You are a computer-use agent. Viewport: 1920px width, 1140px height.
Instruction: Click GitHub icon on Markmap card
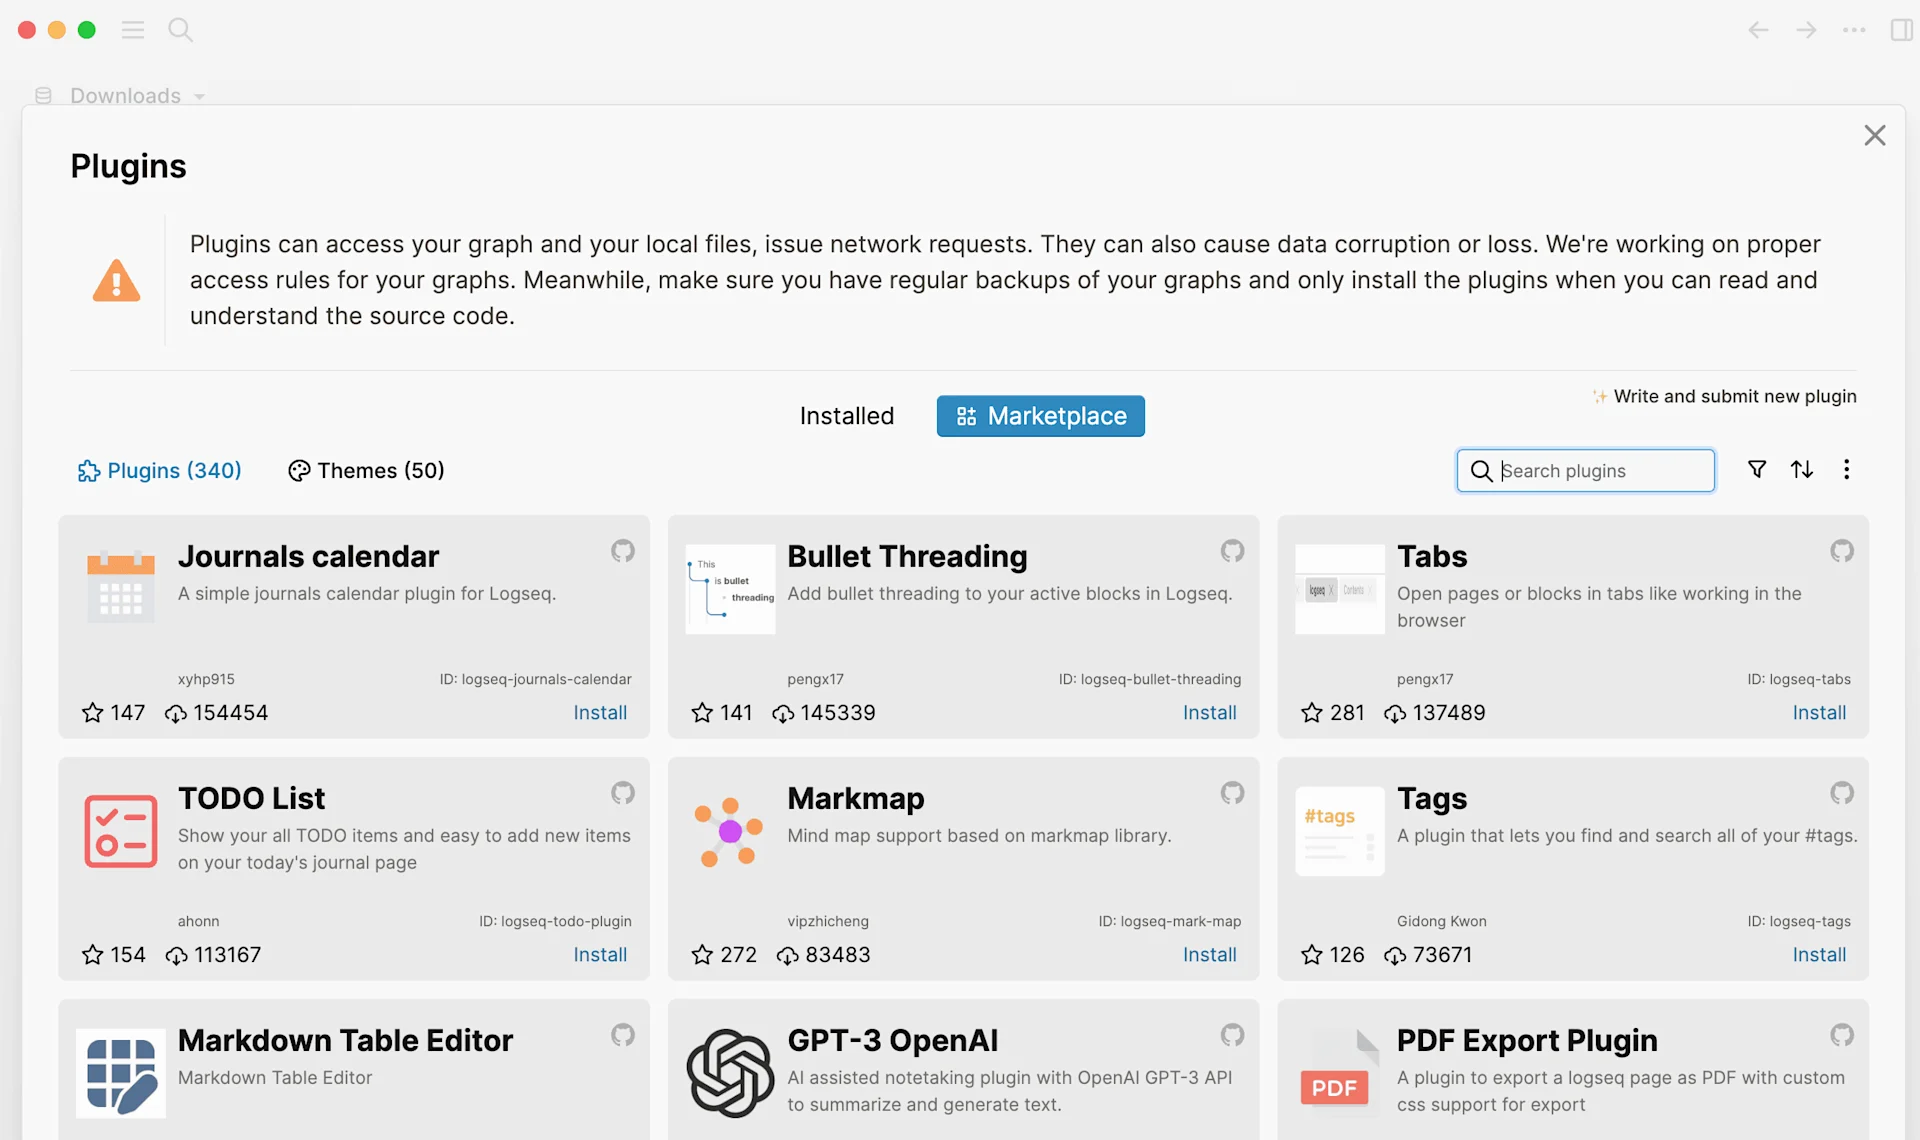coord(1232,793)
